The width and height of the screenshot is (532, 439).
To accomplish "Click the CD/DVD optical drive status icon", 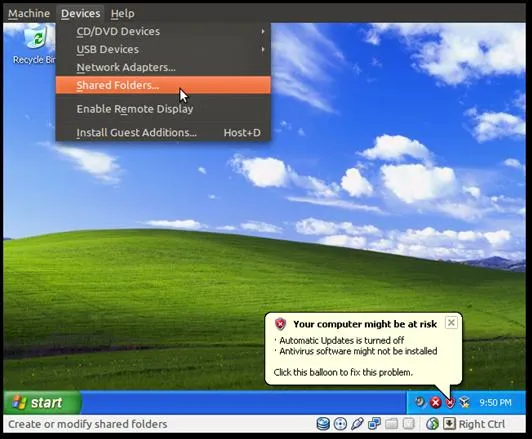I will (340, 424).
